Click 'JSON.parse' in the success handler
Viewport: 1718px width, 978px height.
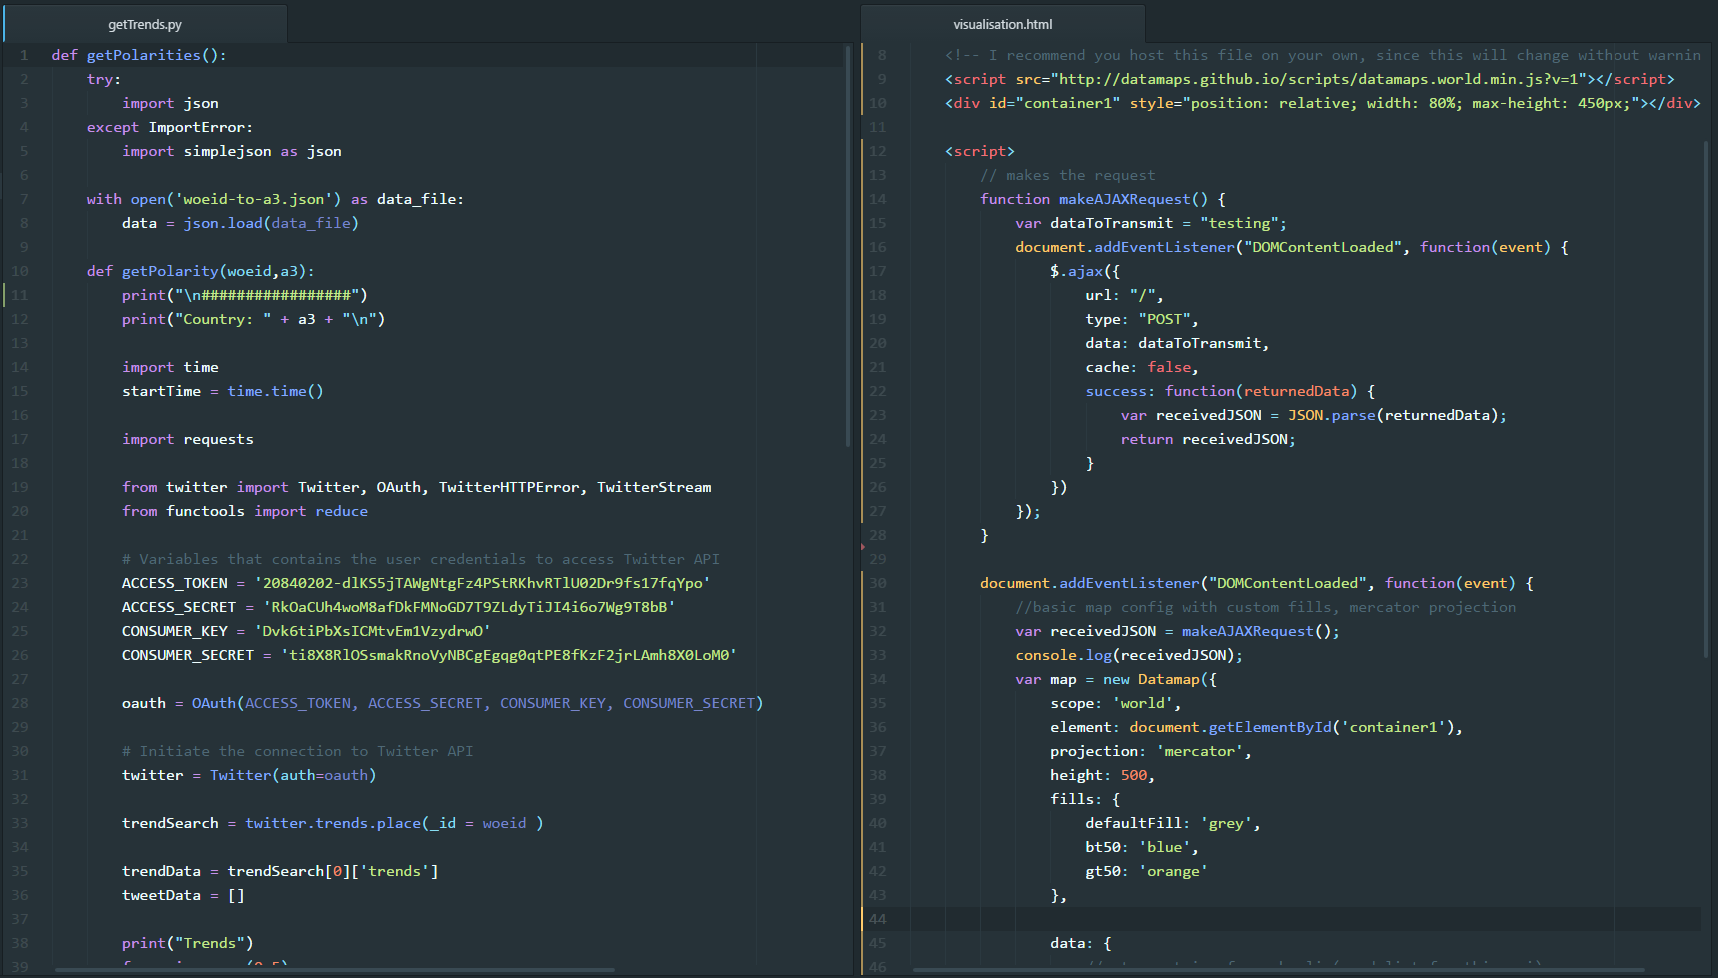[1332, 415]
